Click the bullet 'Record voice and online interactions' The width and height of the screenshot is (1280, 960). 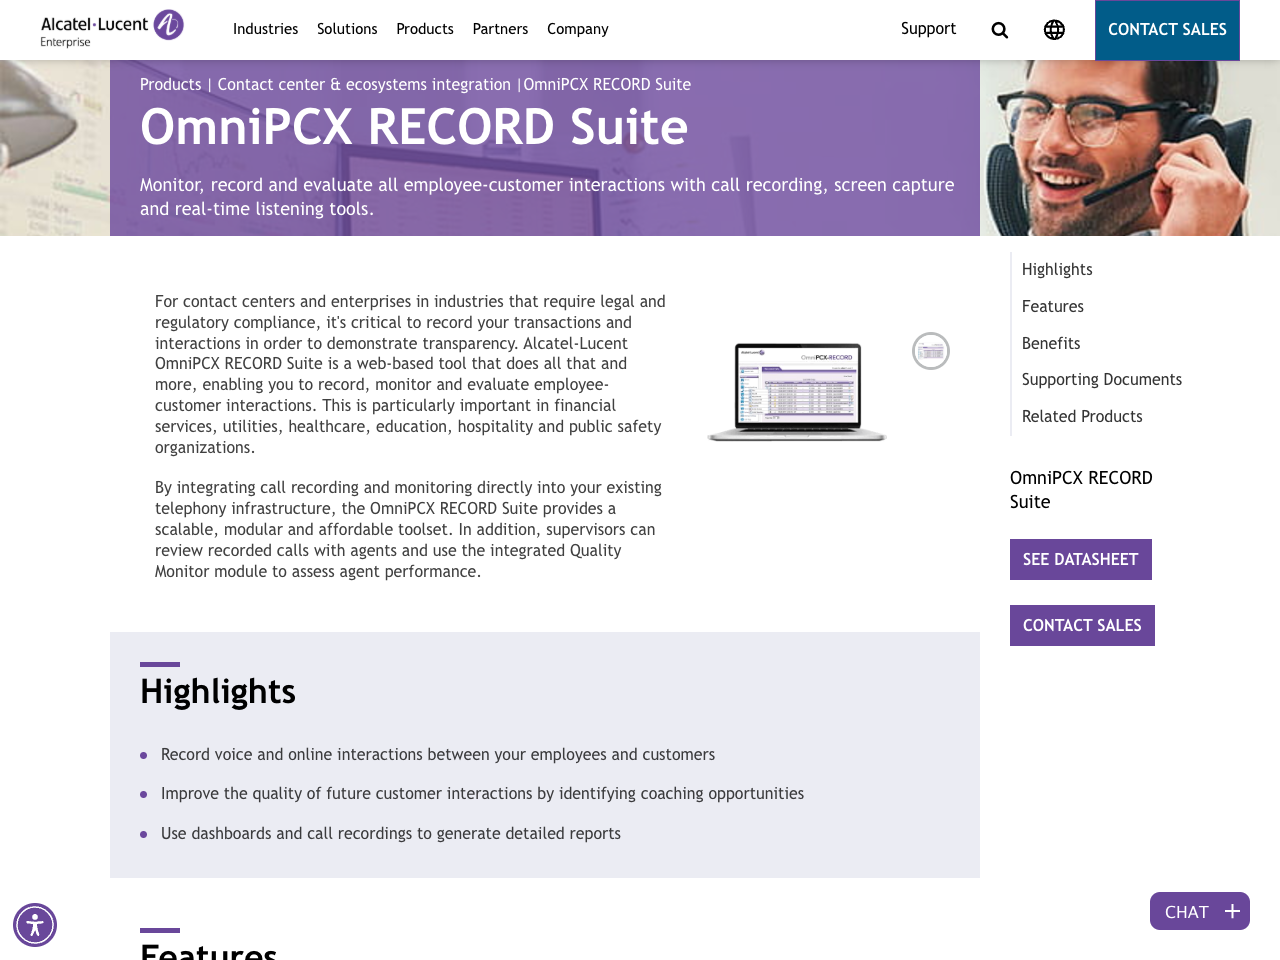coord(438,755)
